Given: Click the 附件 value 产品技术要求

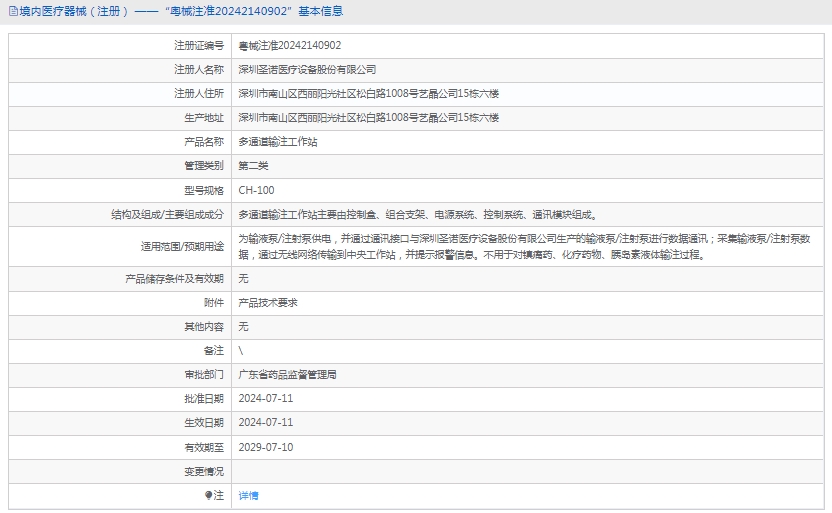Looking at the screenshot, I should (x=268, y=302).
